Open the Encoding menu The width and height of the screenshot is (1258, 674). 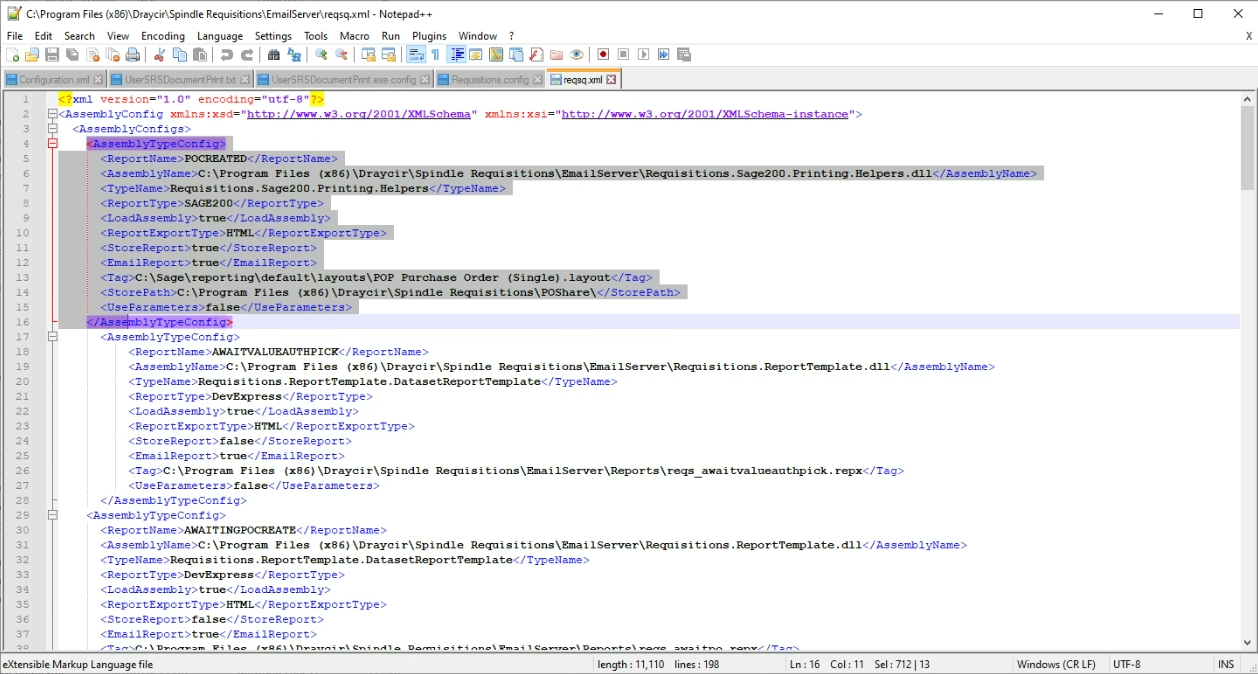pos(162,36)
